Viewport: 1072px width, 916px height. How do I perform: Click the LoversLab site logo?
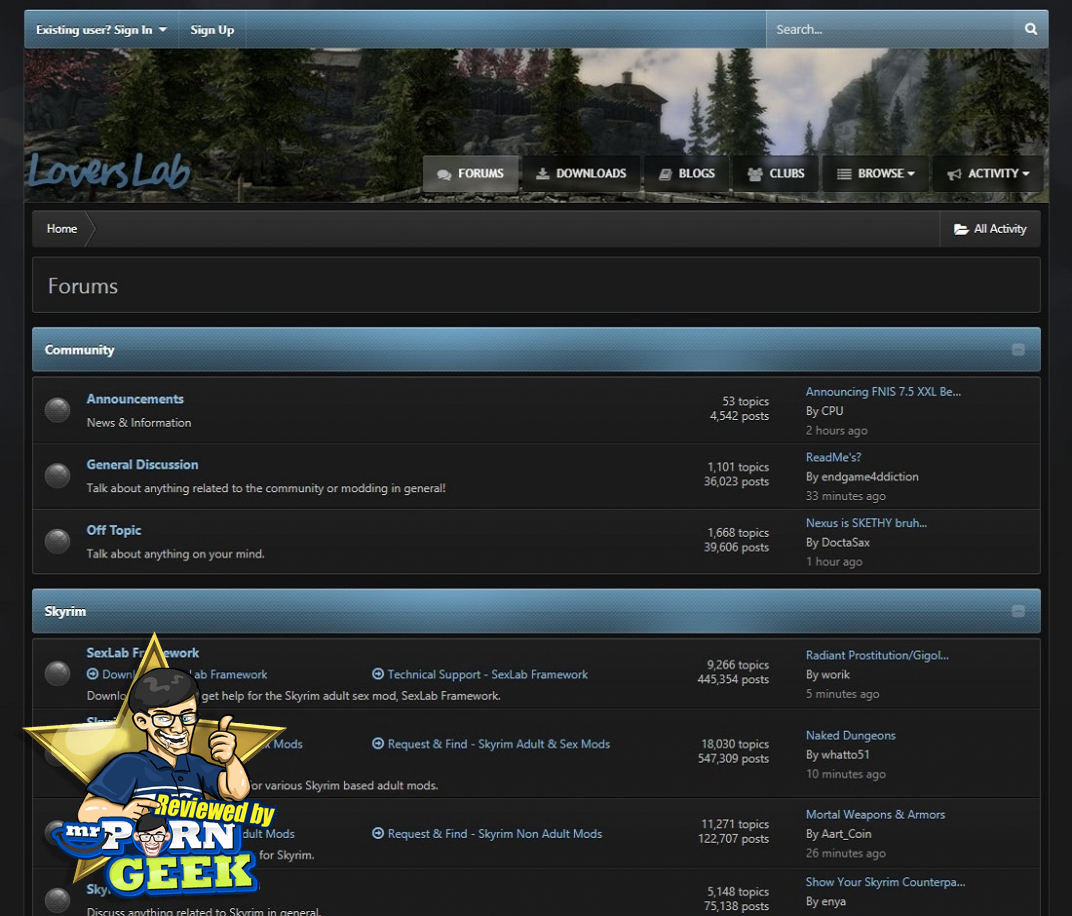pyautogui.click(x=108, y=171)
